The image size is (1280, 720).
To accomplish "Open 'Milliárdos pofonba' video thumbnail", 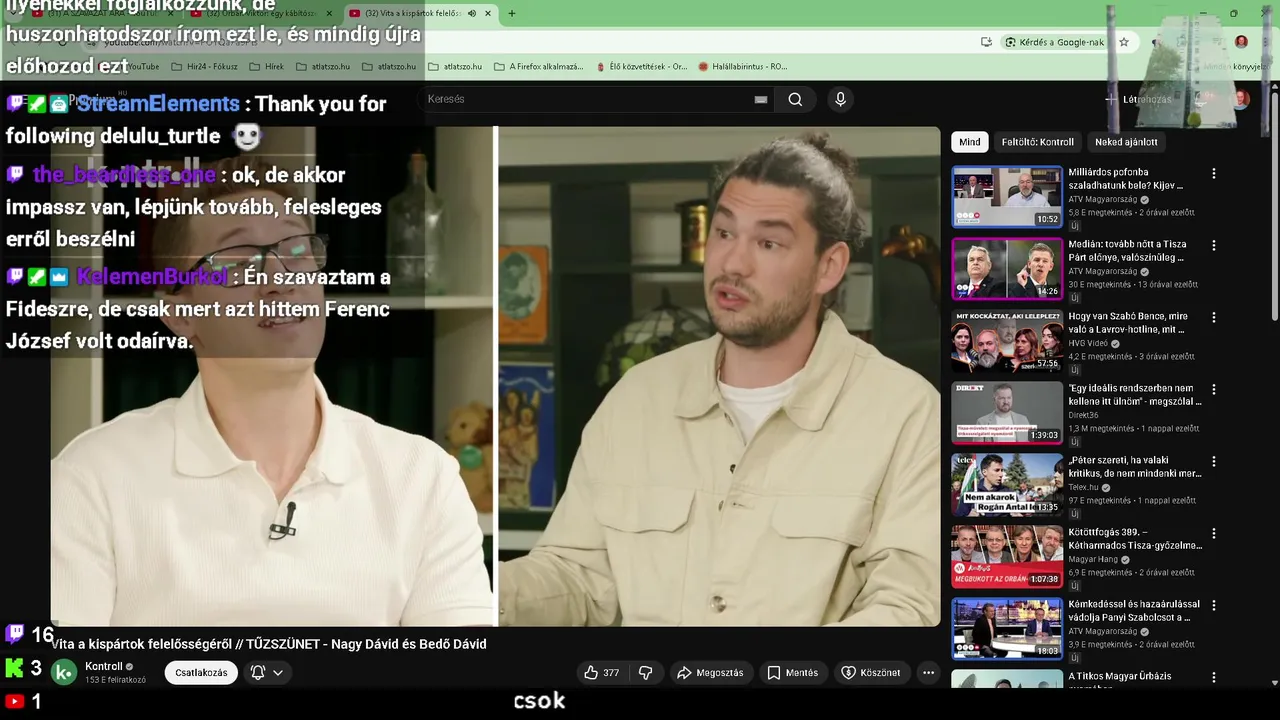I will 1007,197.
